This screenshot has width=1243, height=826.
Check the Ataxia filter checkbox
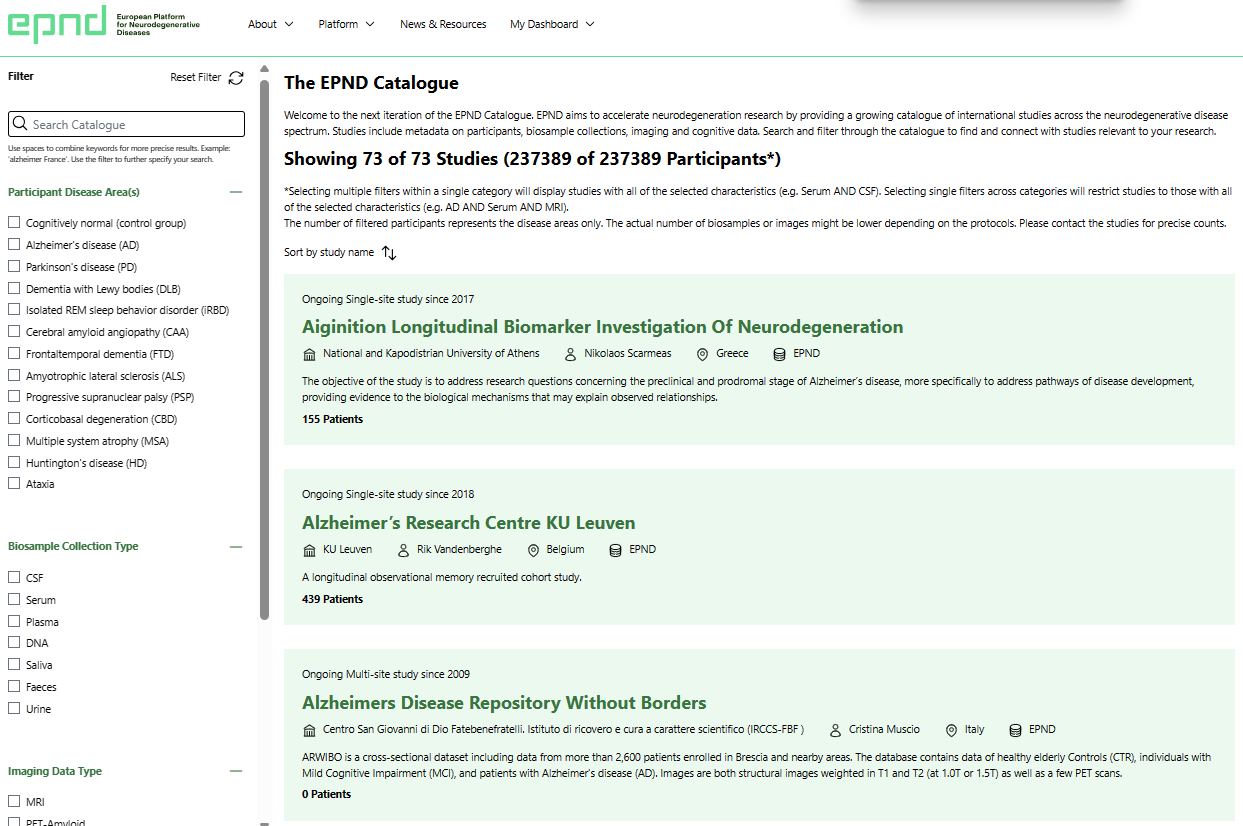[14, 484]
